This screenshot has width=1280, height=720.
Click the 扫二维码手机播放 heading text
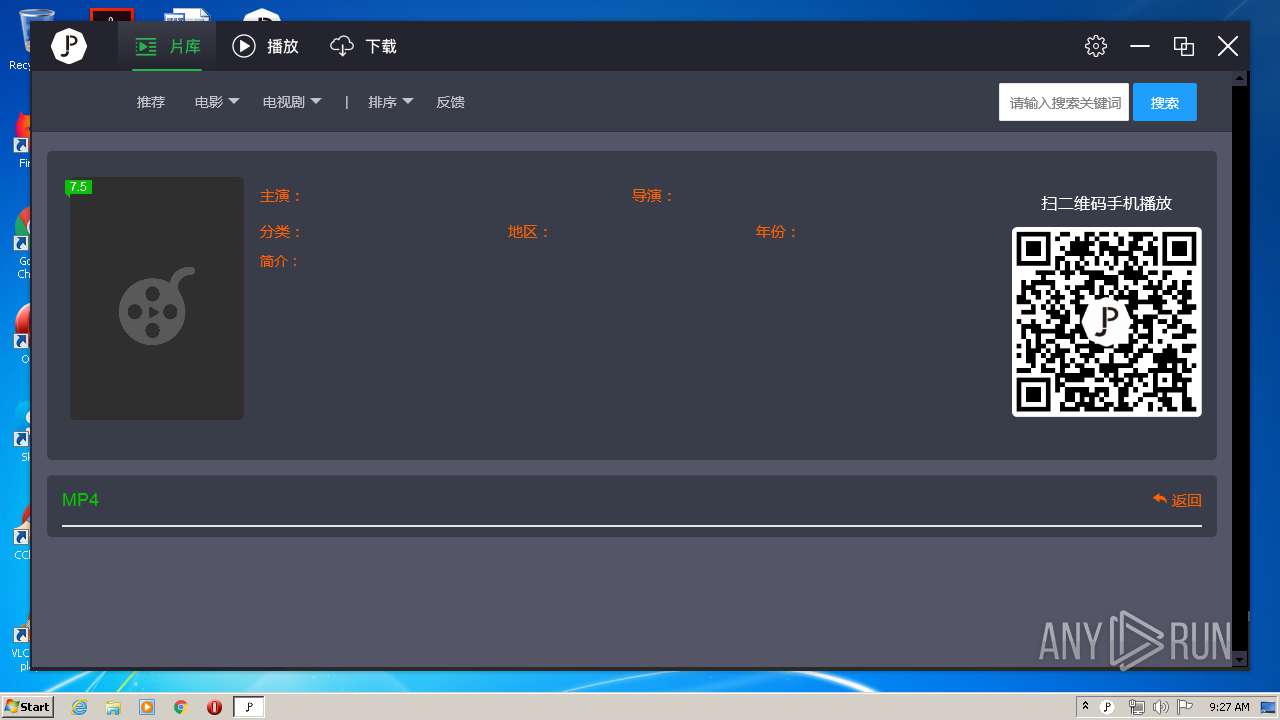click(x=1107, y=203)
